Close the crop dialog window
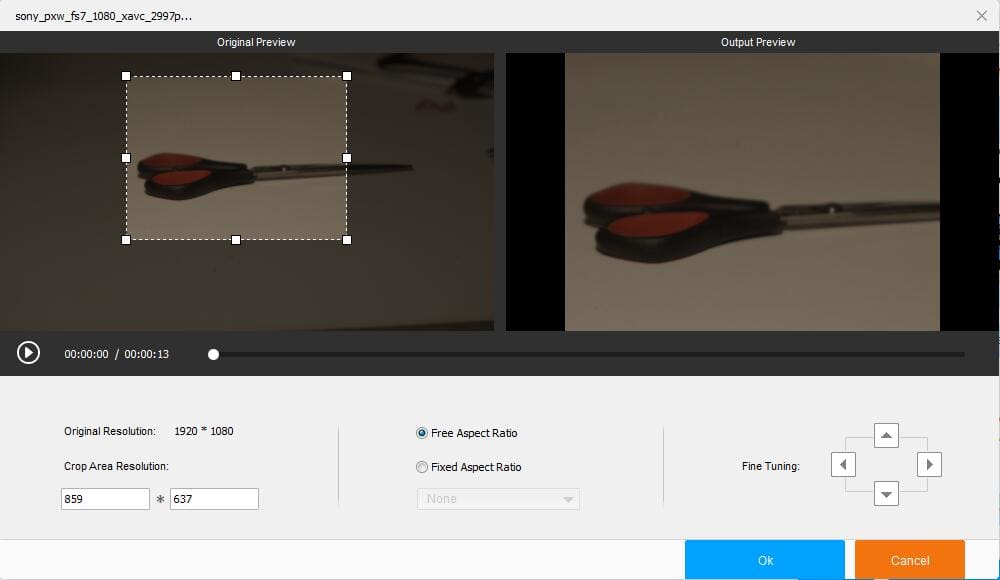This screenshot has width=1000, height=580. 981,15
